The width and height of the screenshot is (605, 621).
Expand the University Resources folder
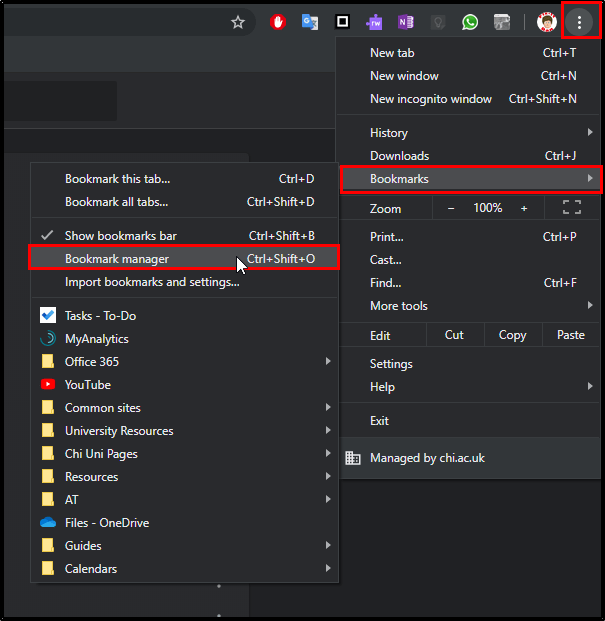click(185, 431)
